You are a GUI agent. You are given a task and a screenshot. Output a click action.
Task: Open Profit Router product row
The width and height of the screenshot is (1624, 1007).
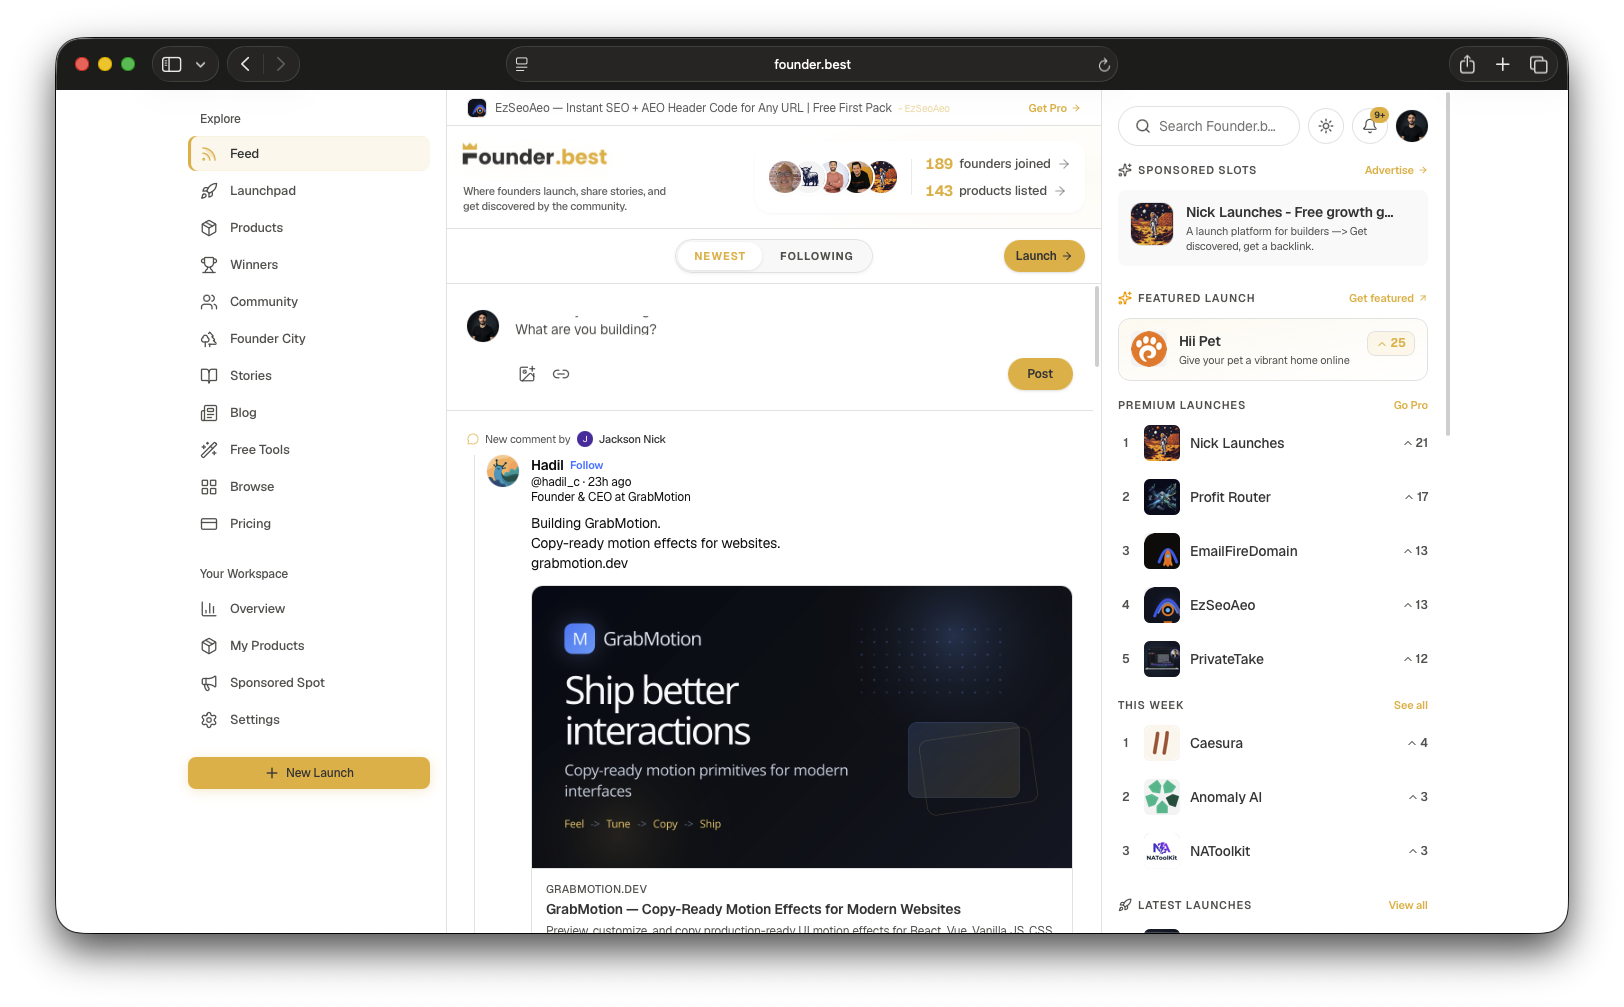[x=1273, y=497]
